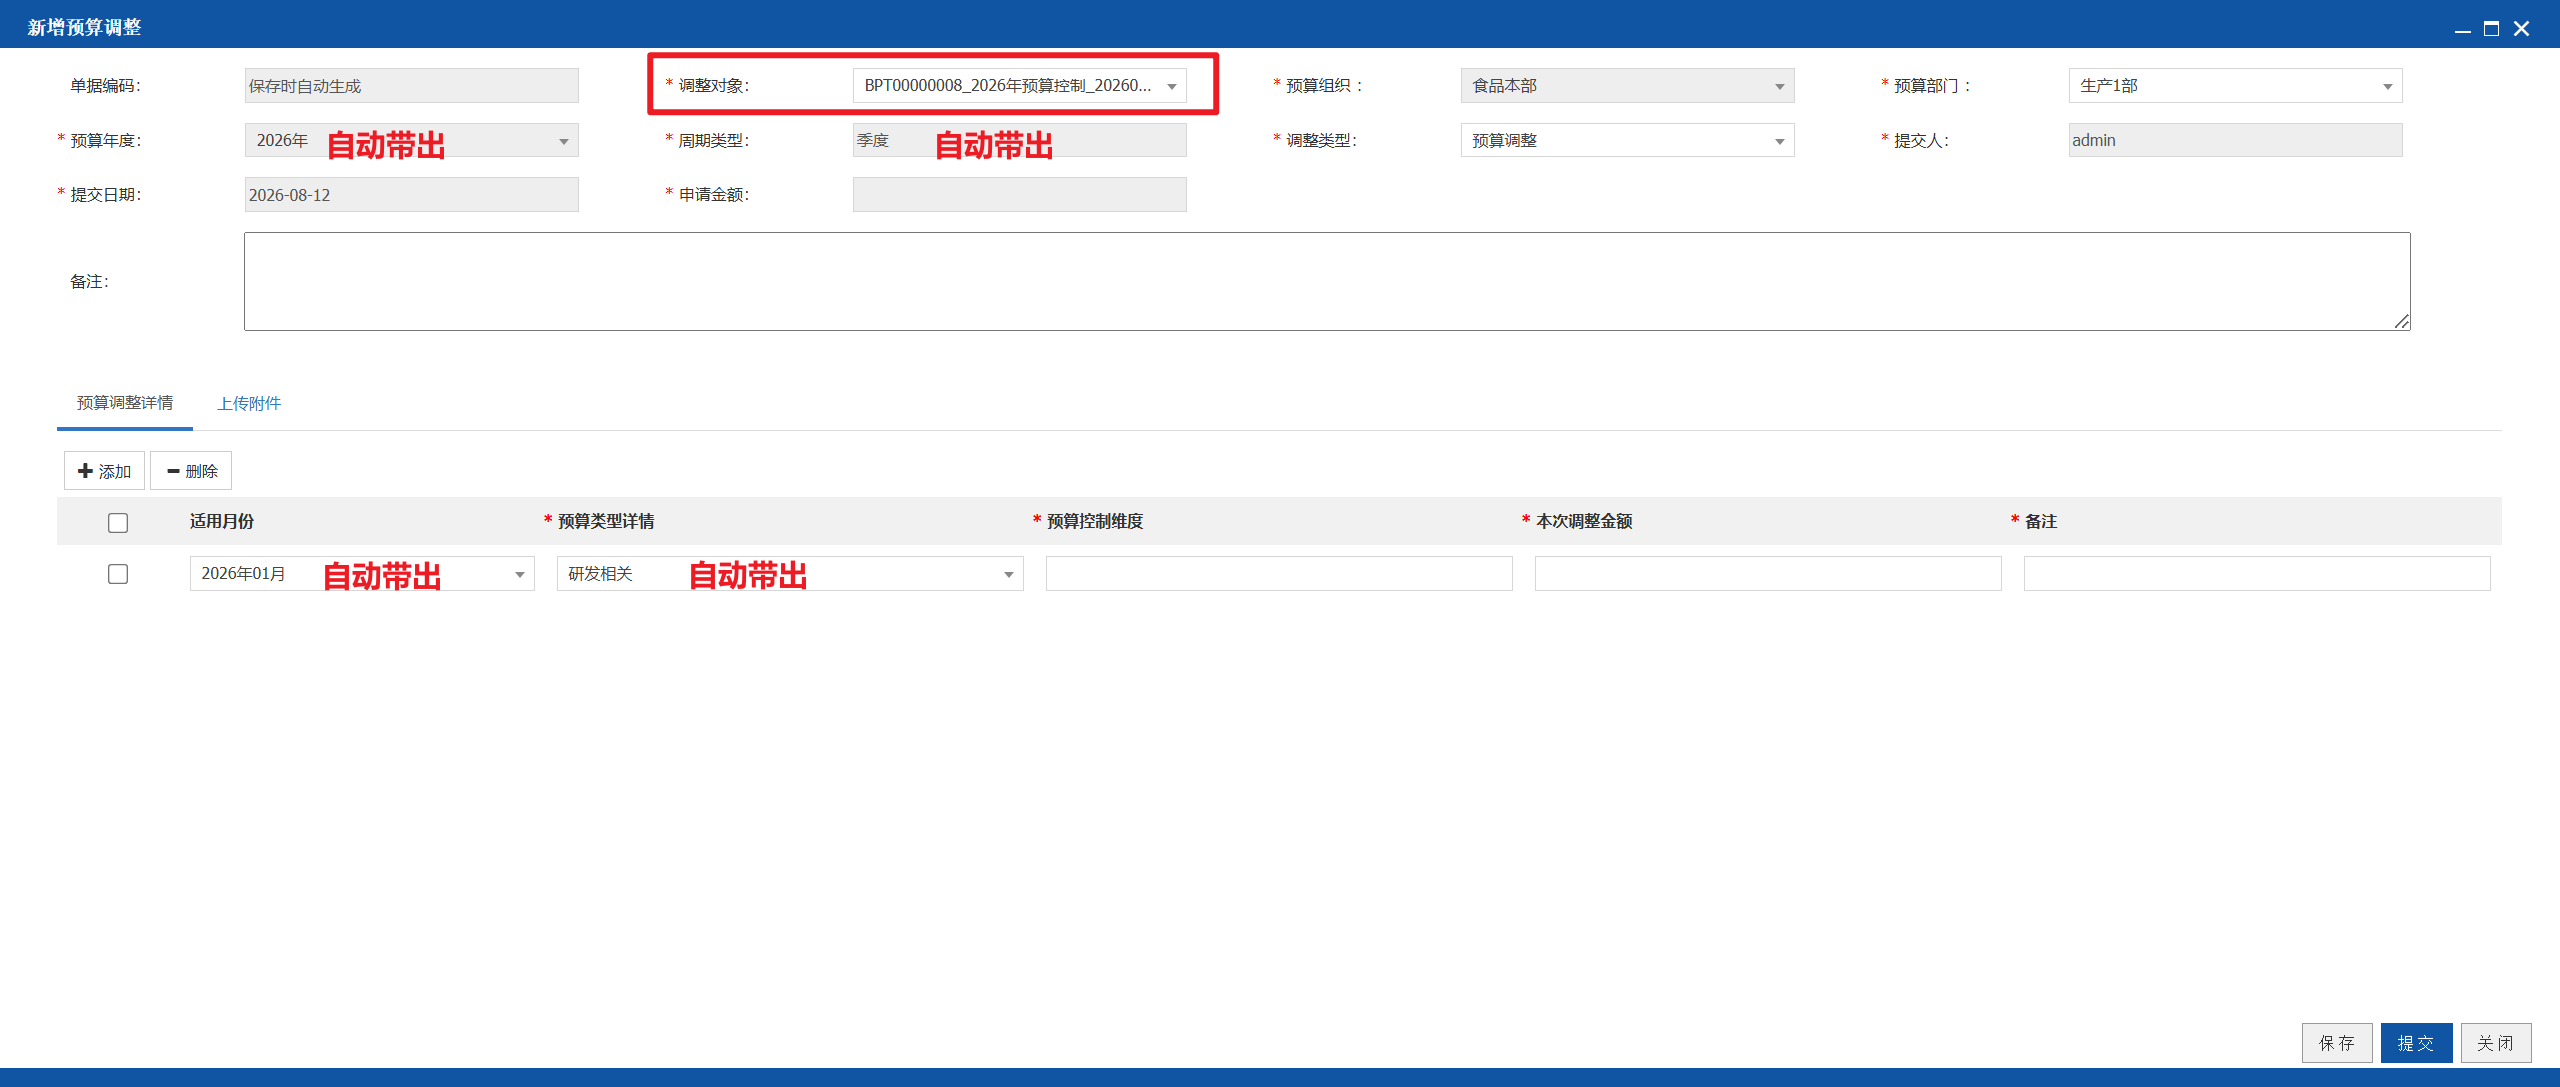
Task: Tick the select-all checkbox in table header
Action: click(x=118, y=522)
